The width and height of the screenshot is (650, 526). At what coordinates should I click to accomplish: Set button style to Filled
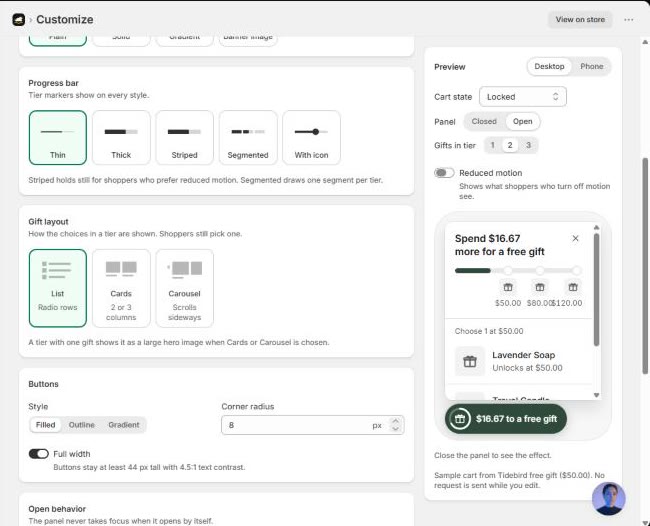point(46,425)
